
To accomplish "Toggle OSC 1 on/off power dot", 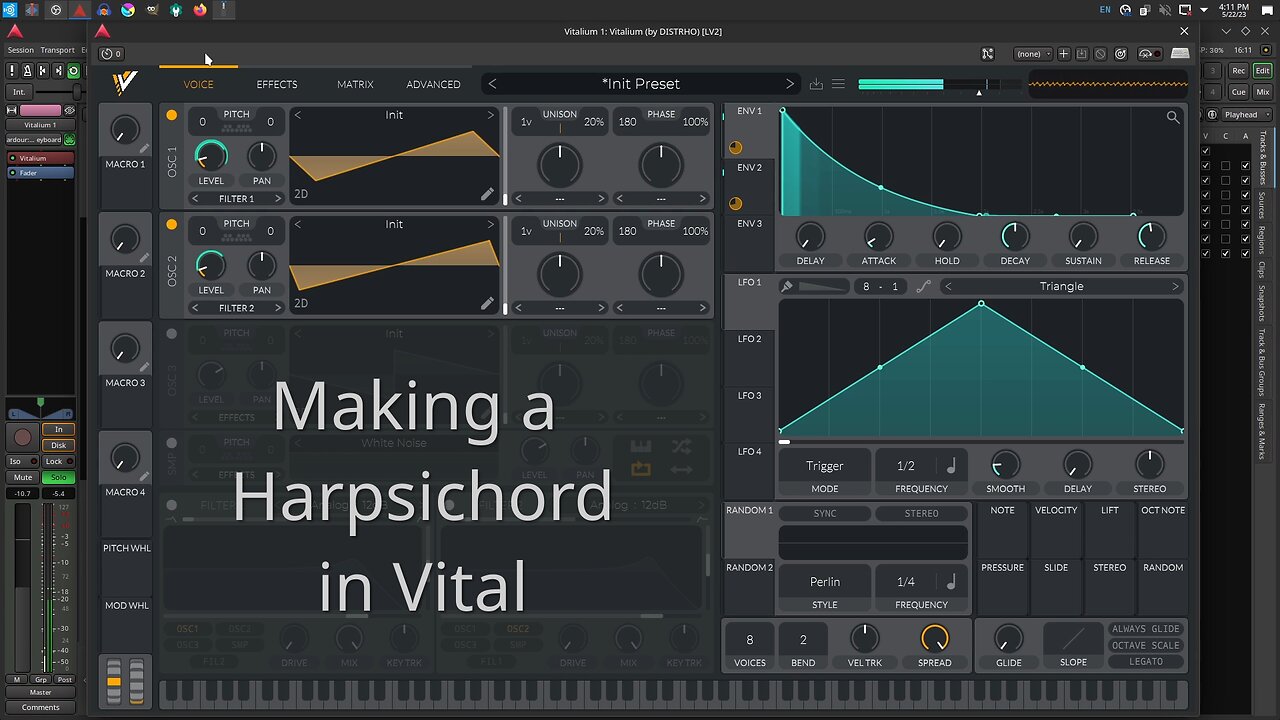I will (172, 116).
